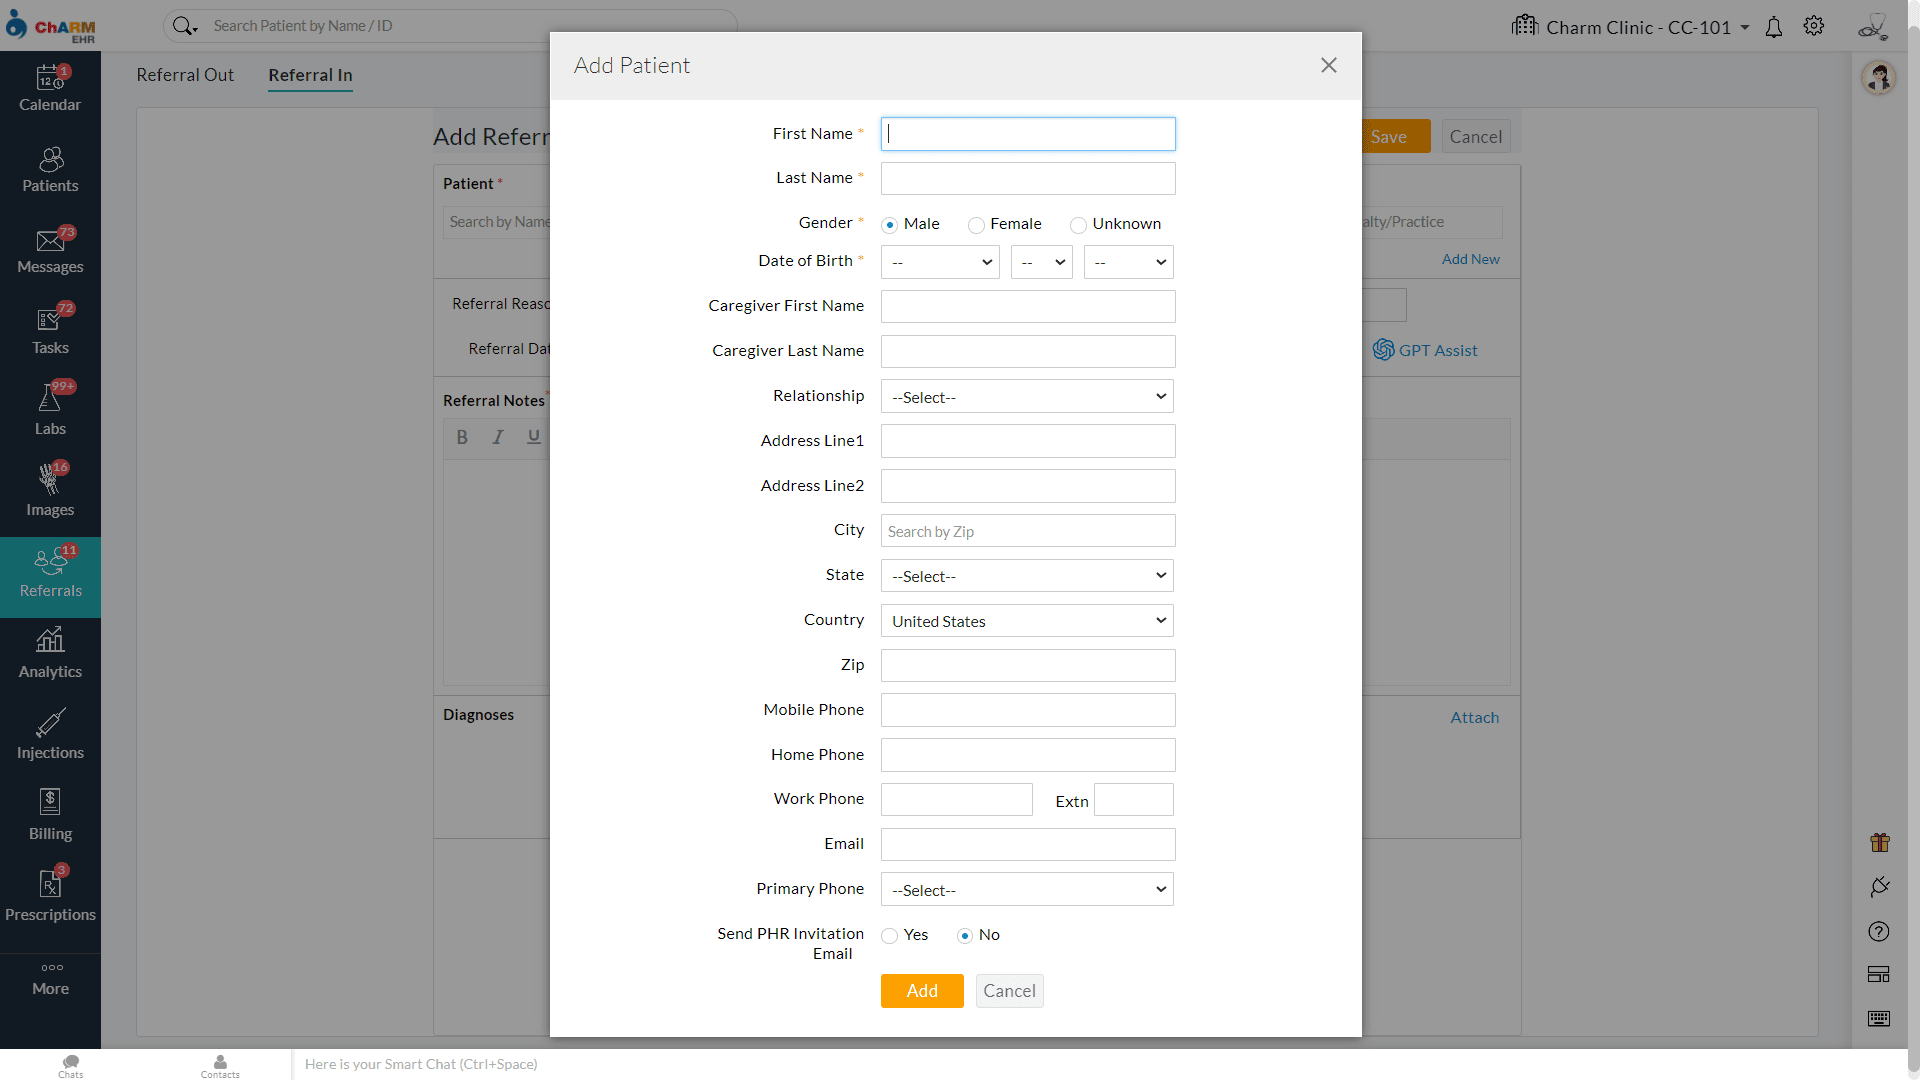Open the Relationship dropdown

(x=1027, y=396)
